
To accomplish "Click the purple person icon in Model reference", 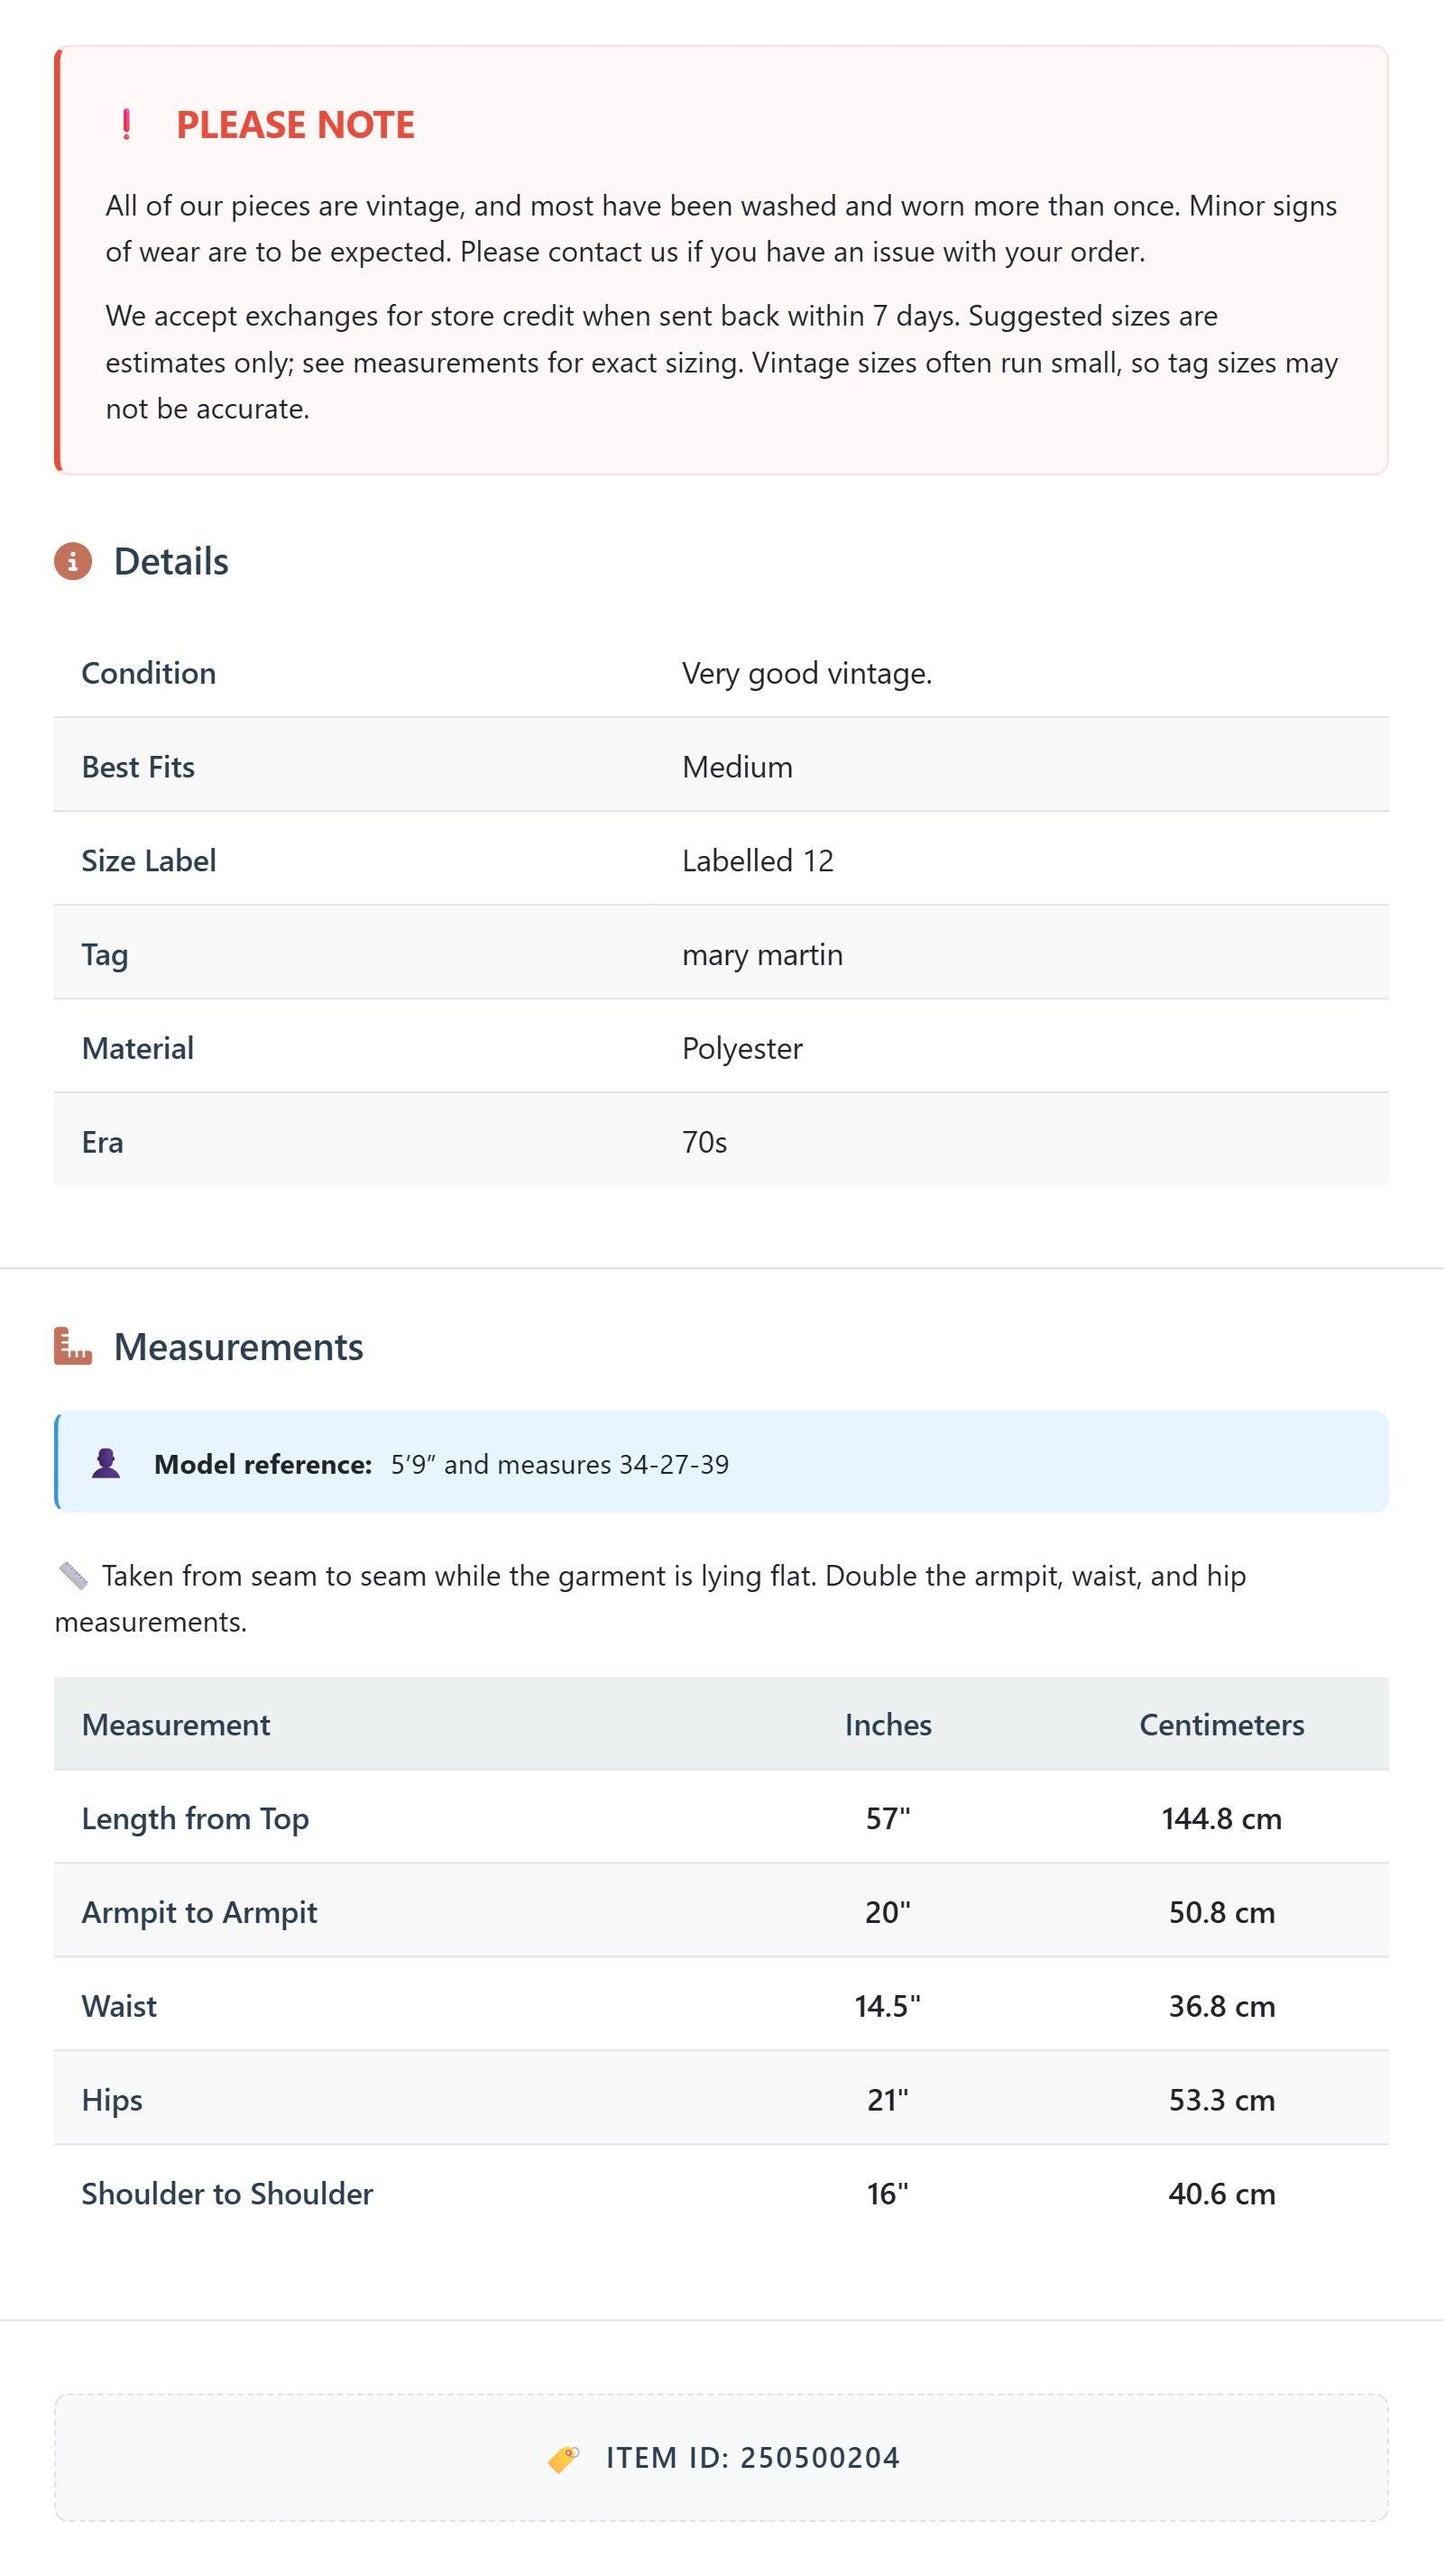I will (x=106, y=1464).
